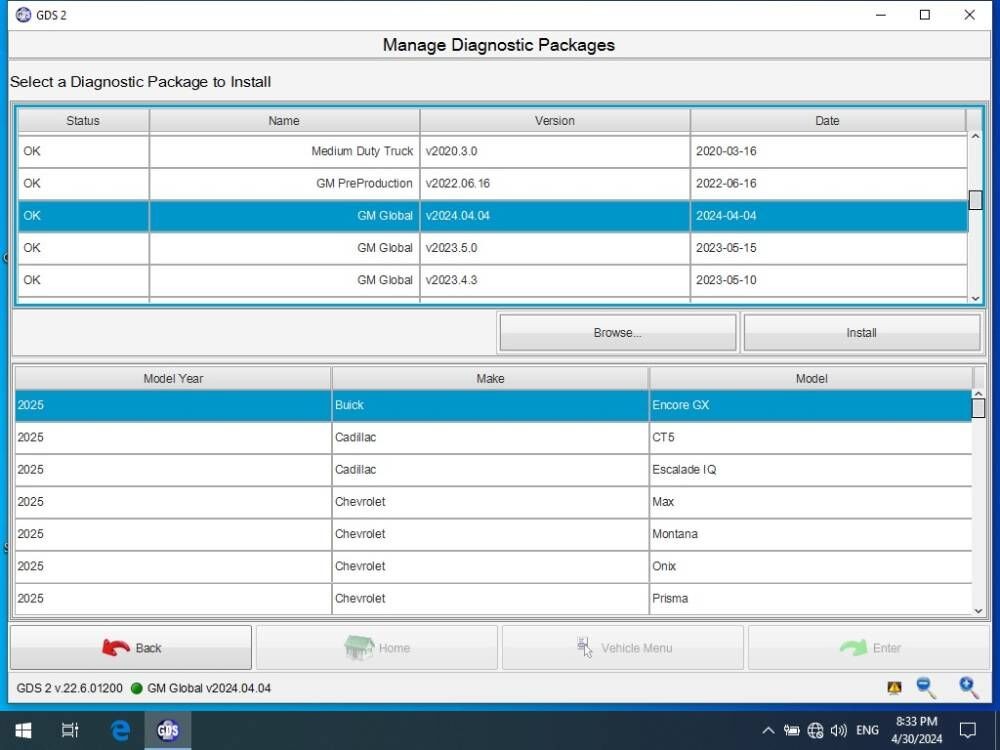1000x750 pixels.
Task: Click the ENG language indicator
Action: pos(867,730)
